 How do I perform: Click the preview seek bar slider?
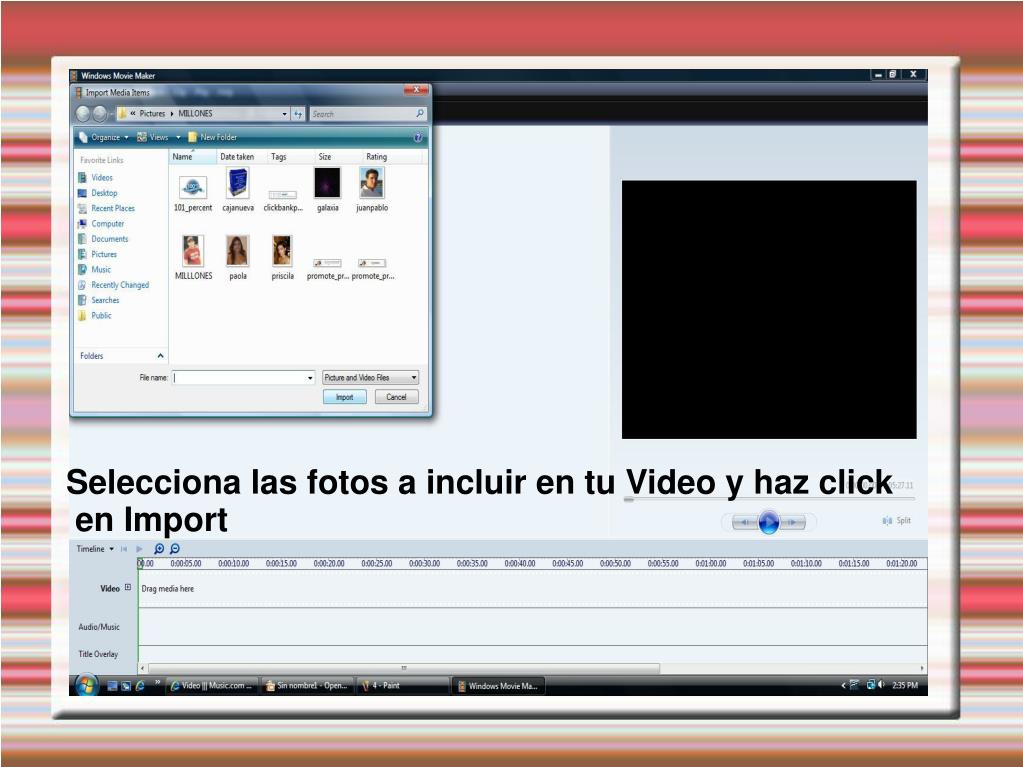(x=628, y=500)
